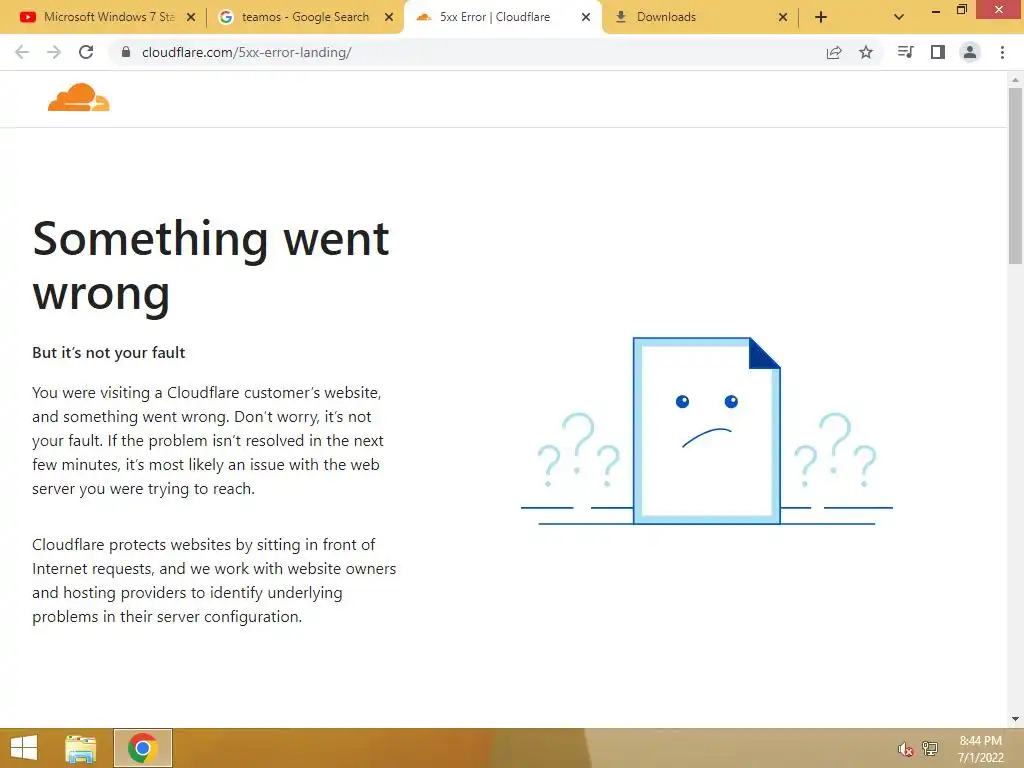Minimize the Chrome window
This screenshot has height=768, width=1024.
[x=936, y=10]
